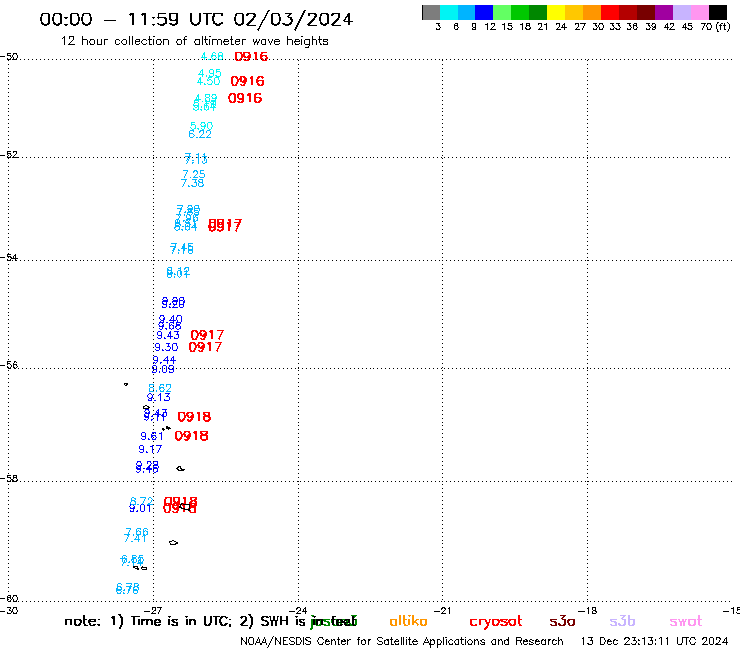This screenshot has width=740, height=650.
Task: Click the '0916' time label beside 4.68
Action: (251, 57)
